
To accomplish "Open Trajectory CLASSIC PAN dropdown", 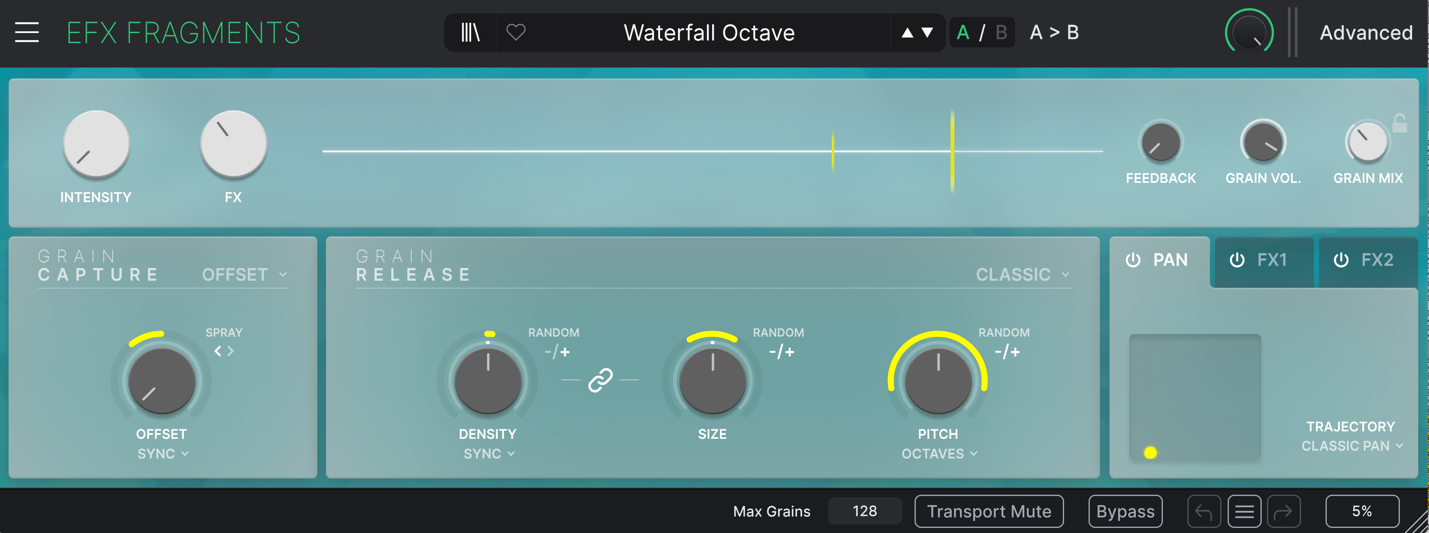I will point(1352,446).
